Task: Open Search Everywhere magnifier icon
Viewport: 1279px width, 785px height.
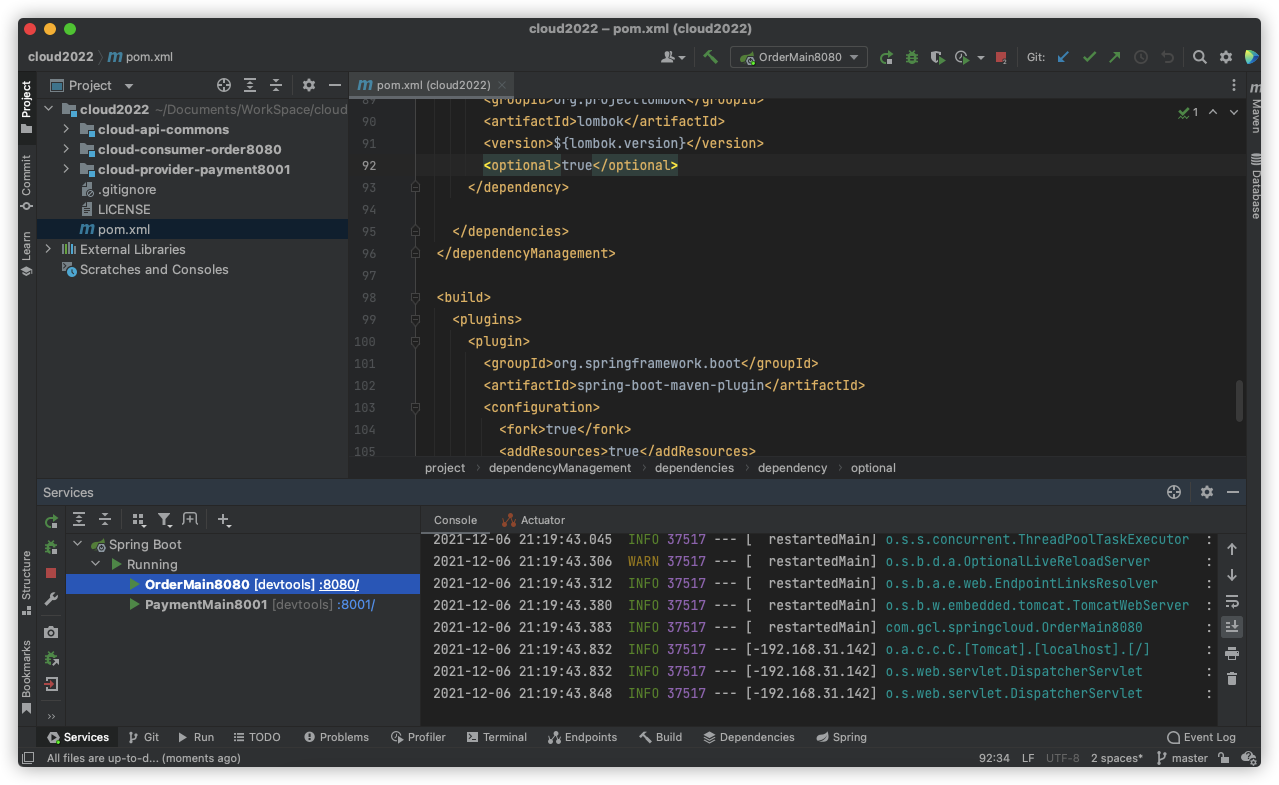Action: point(1200,57)
